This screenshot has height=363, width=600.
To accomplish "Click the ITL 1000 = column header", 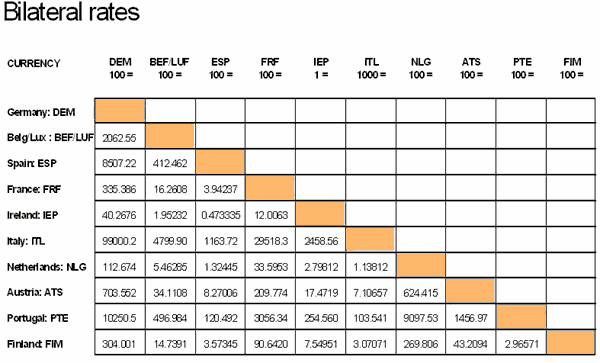I will coord(371,68).
